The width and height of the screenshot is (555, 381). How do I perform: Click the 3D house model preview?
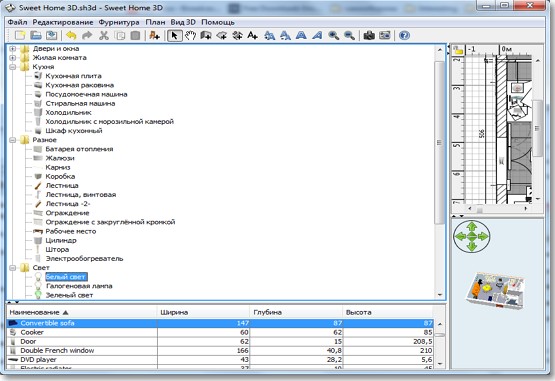point(496,292)
